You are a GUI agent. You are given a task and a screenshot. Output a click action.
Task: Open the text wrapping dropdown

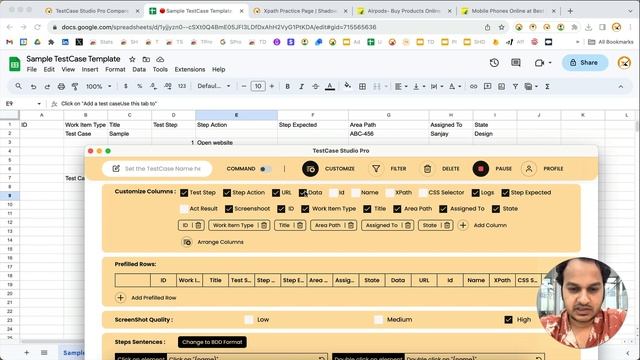pos(437,87)
